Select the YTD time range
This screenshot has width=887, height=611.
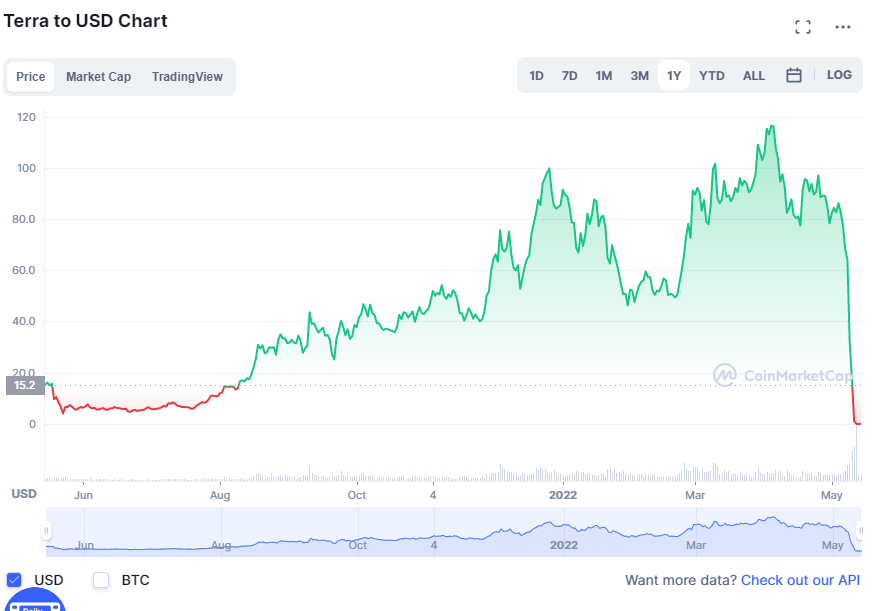(712, 75)
